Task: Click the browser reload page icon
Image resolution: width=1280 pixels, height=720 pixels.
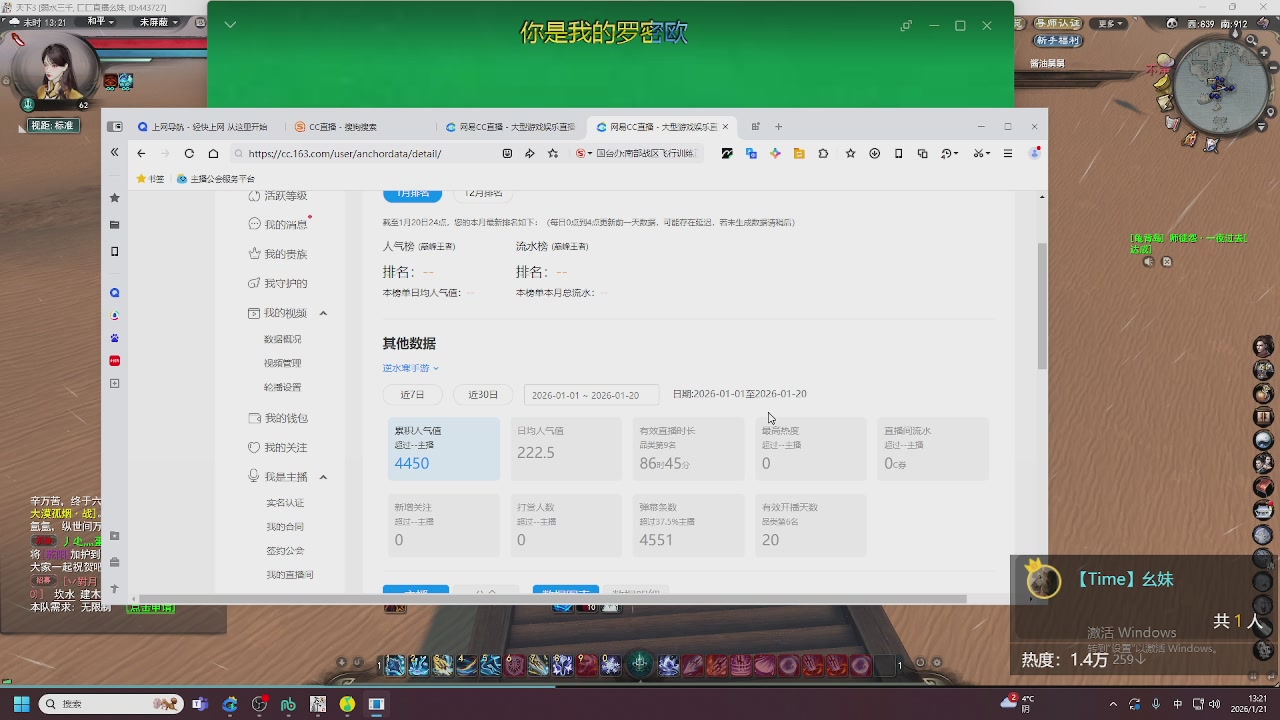Action: coord(189,153)
